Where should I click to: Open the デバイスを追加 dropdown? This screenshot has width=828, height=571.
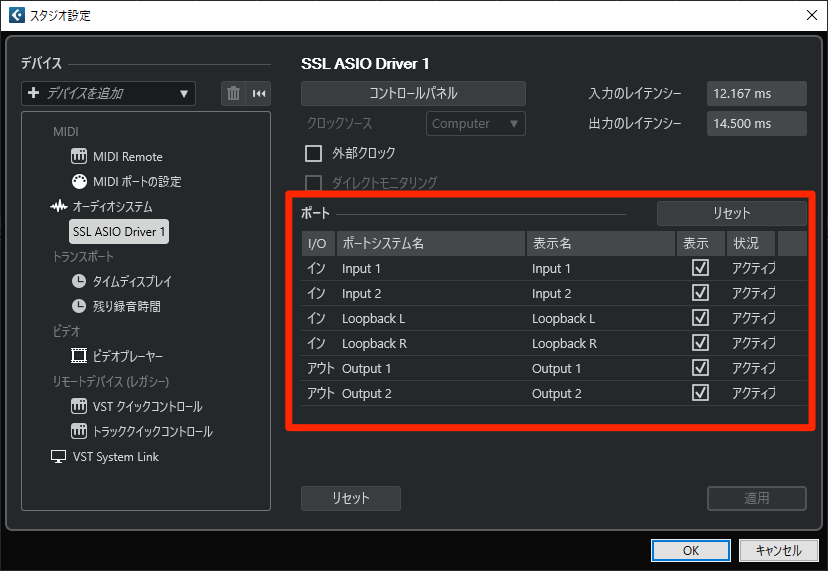click(x=108, y=93)
